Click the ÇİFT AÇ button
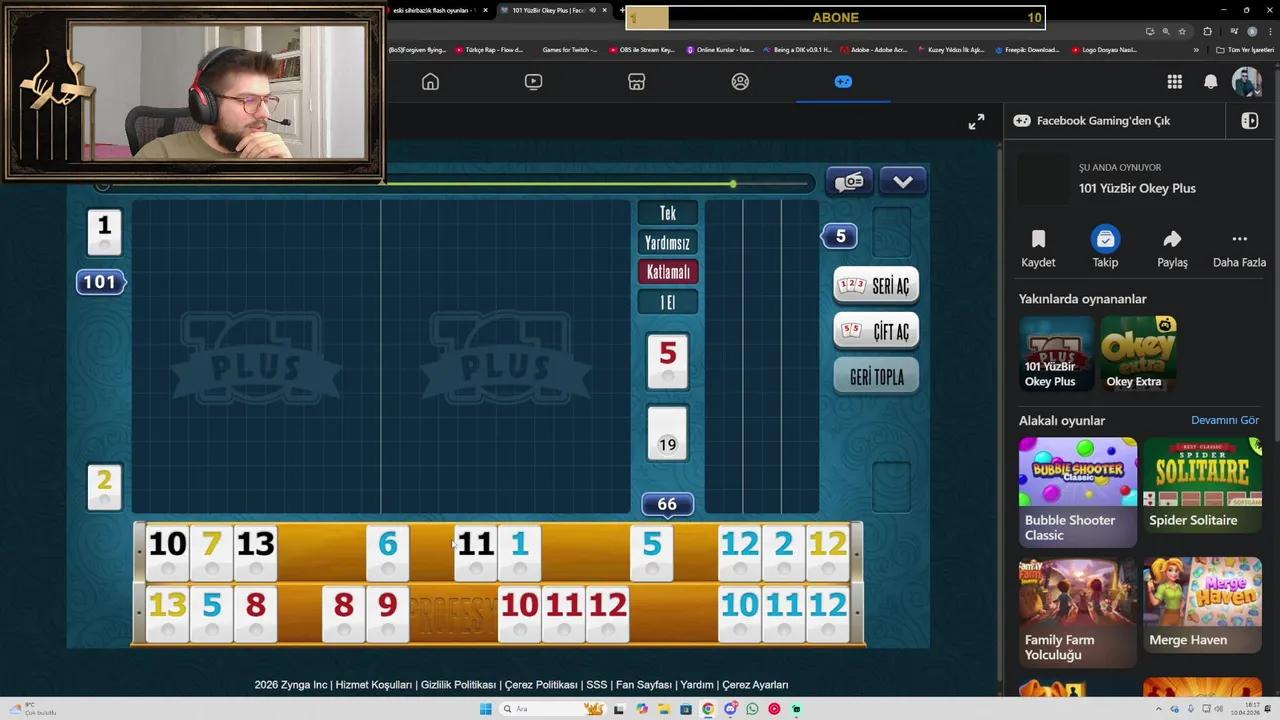 point(876,331)
